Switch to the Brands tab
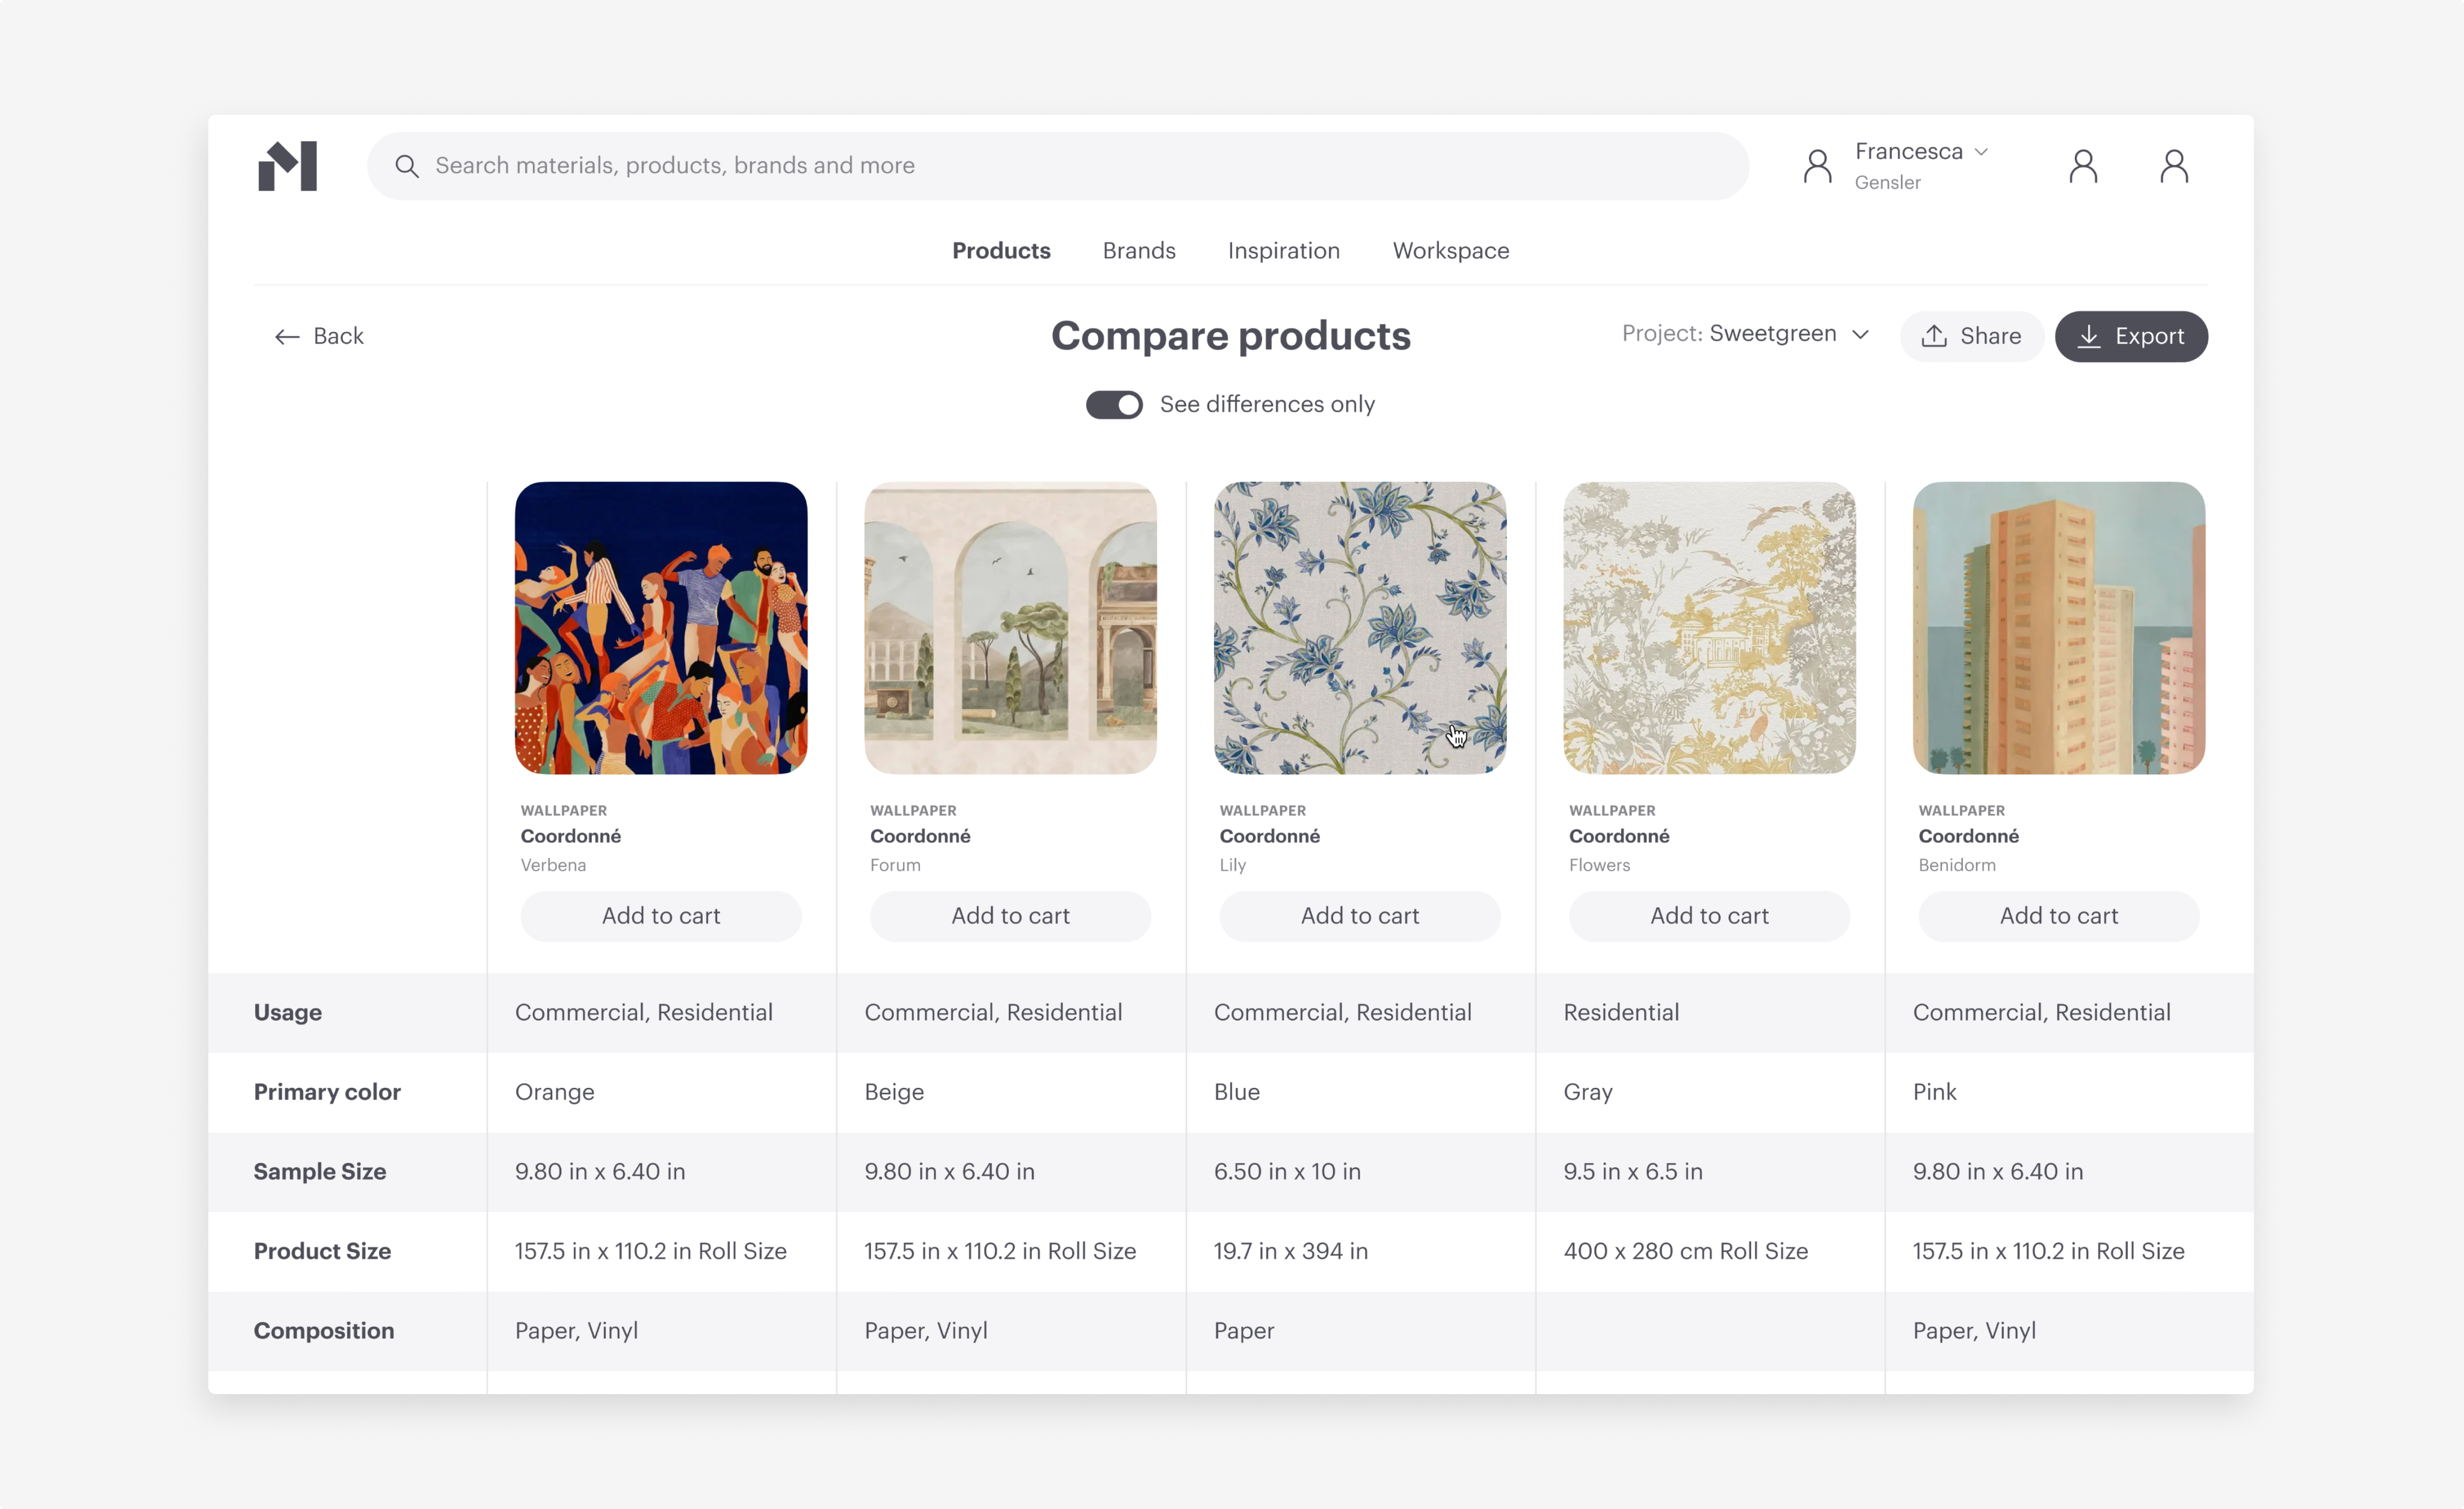 click(x=1139, y=250)
